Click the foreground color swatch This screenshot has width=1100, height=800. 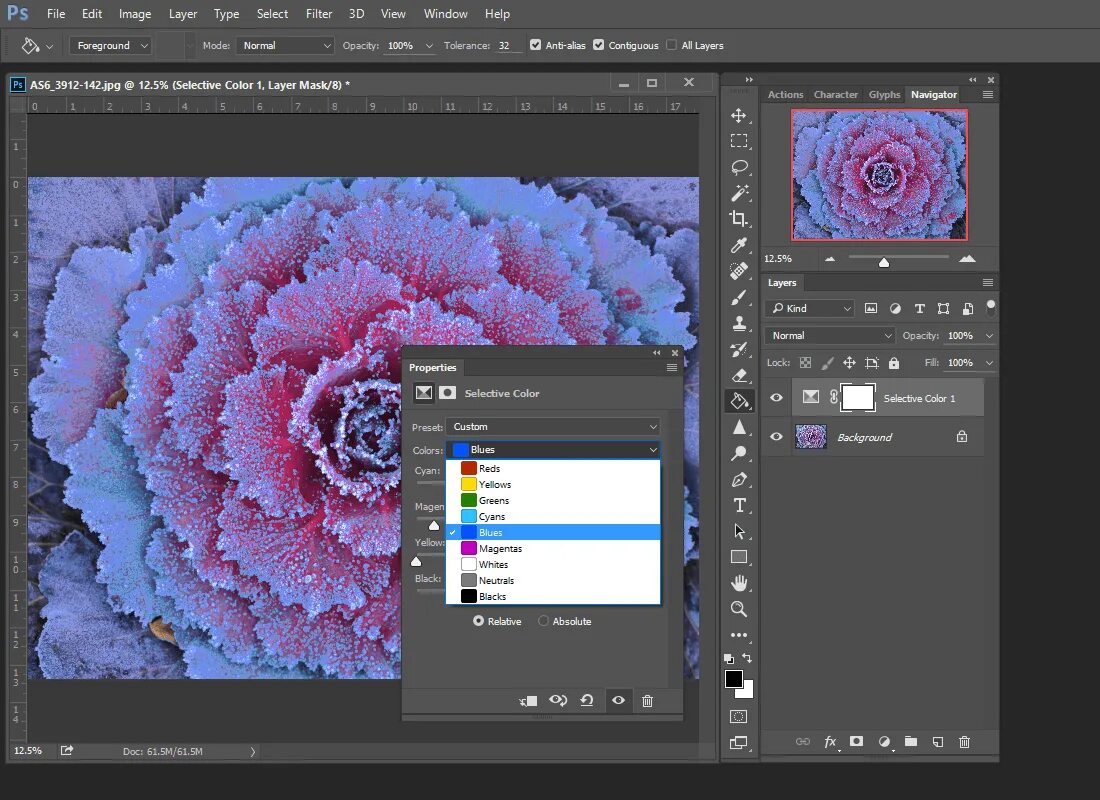[x=733, y=679]
